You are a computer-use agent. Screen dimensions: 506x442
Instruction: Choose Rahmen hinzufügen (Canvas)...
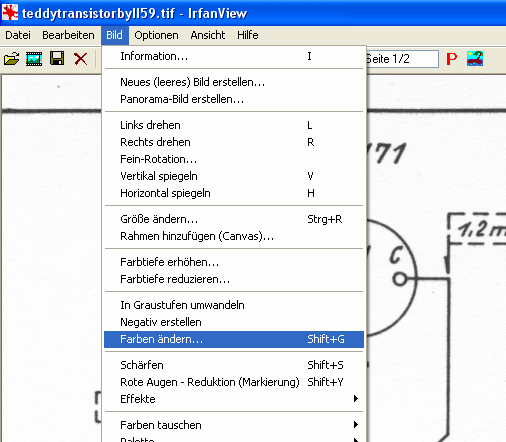[x=234, y=236]
